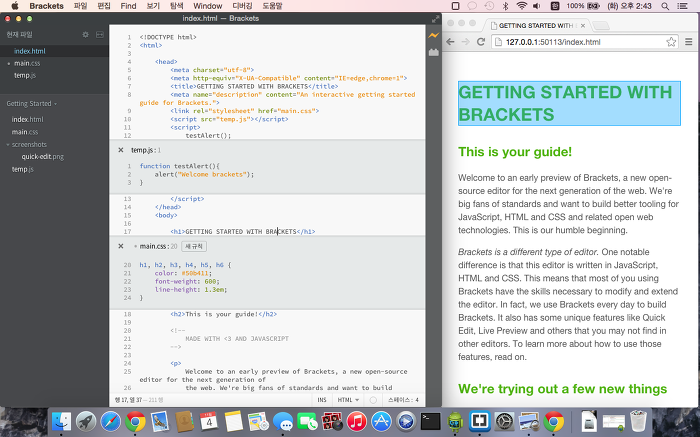This screenshot has width=700, height=437.
Task: Toggle fullscreen arrows in Brackets title bar
Action: tap(435, 19)
